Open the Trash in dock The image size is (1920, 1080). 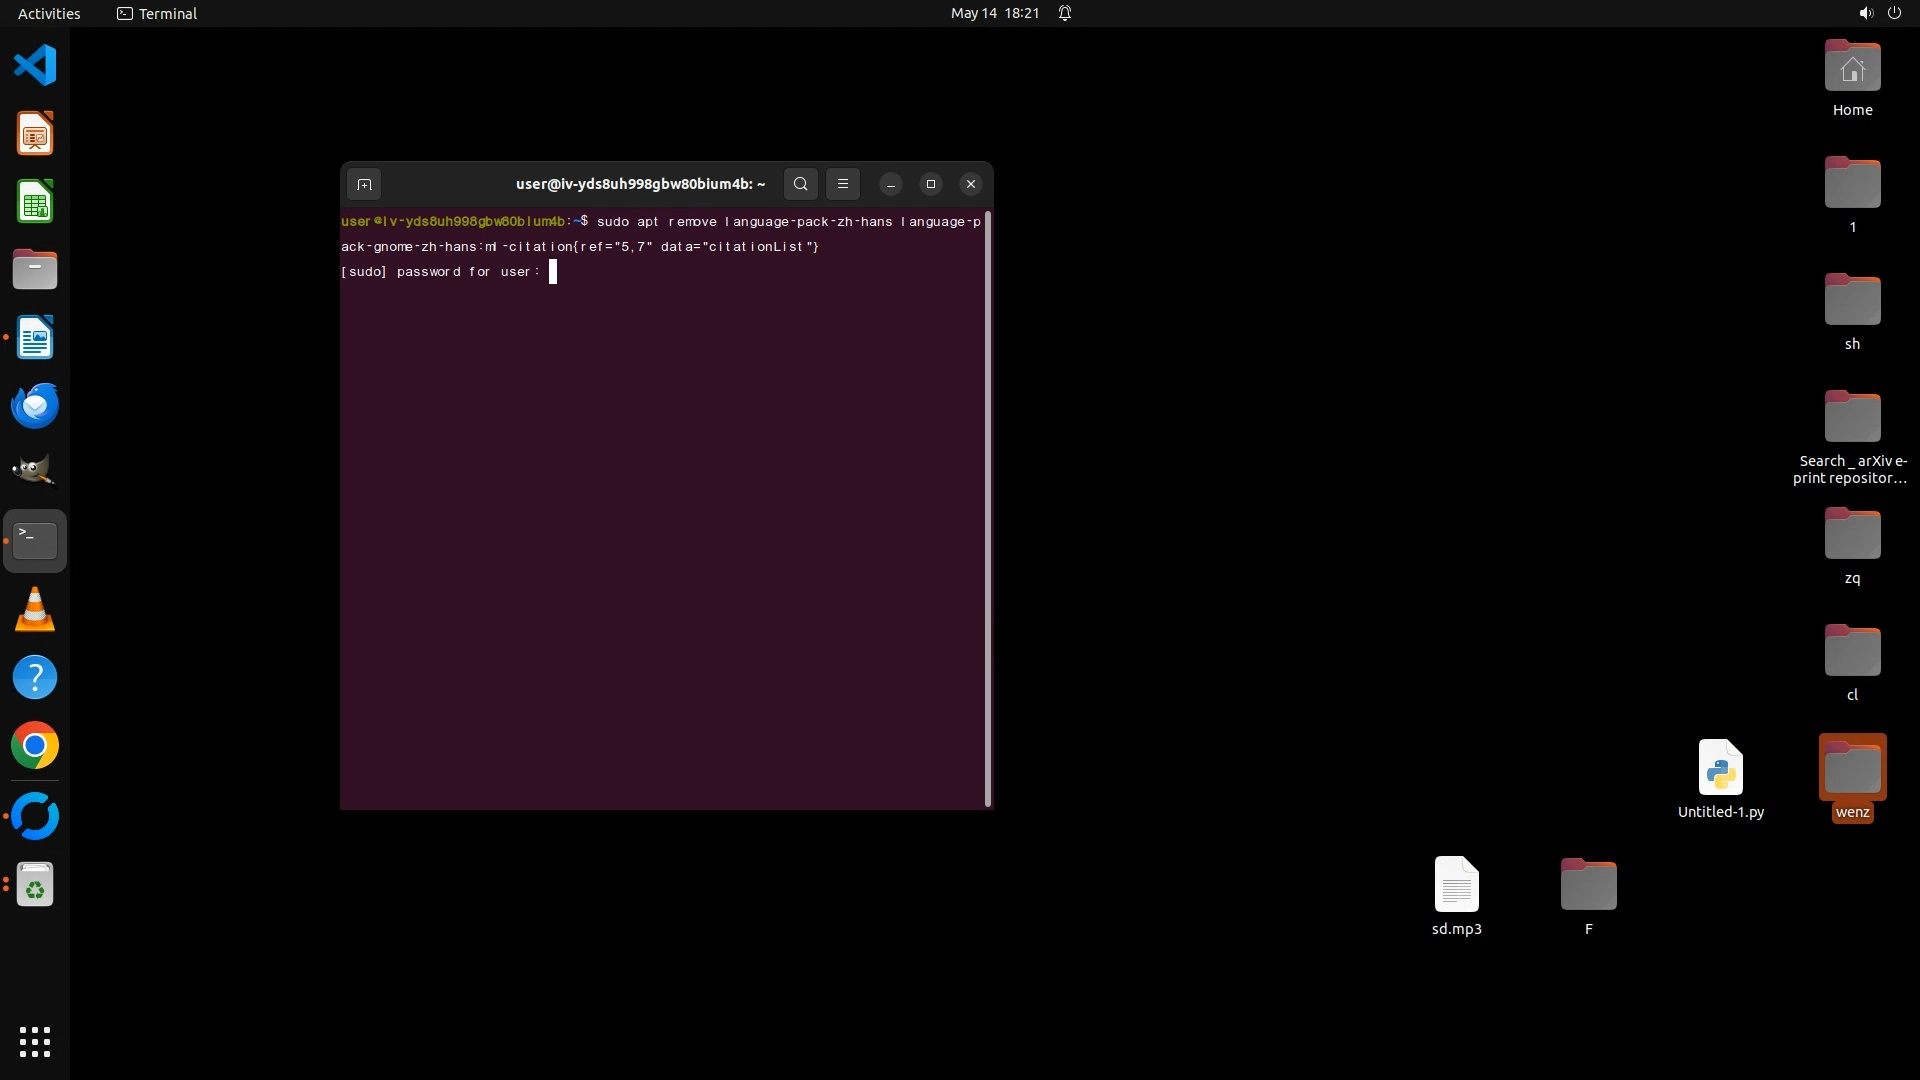(35, 885)
